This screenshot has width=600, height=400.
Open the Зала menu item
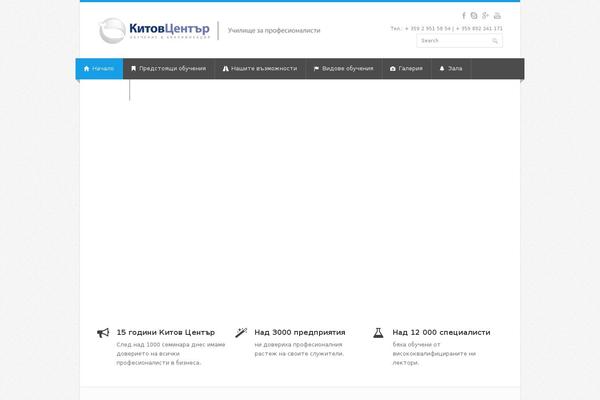point(451,69)
